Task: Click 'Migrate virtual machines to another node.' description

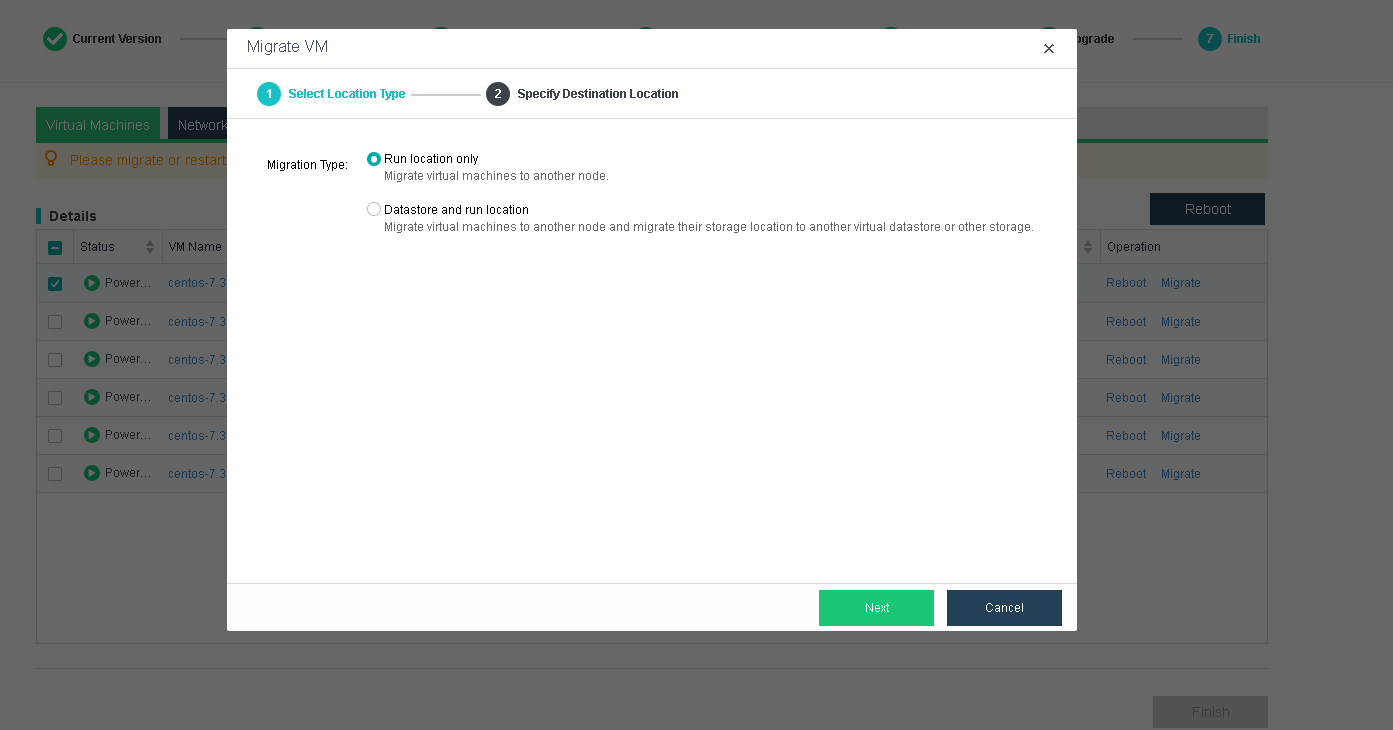Action: pos(496,176)
